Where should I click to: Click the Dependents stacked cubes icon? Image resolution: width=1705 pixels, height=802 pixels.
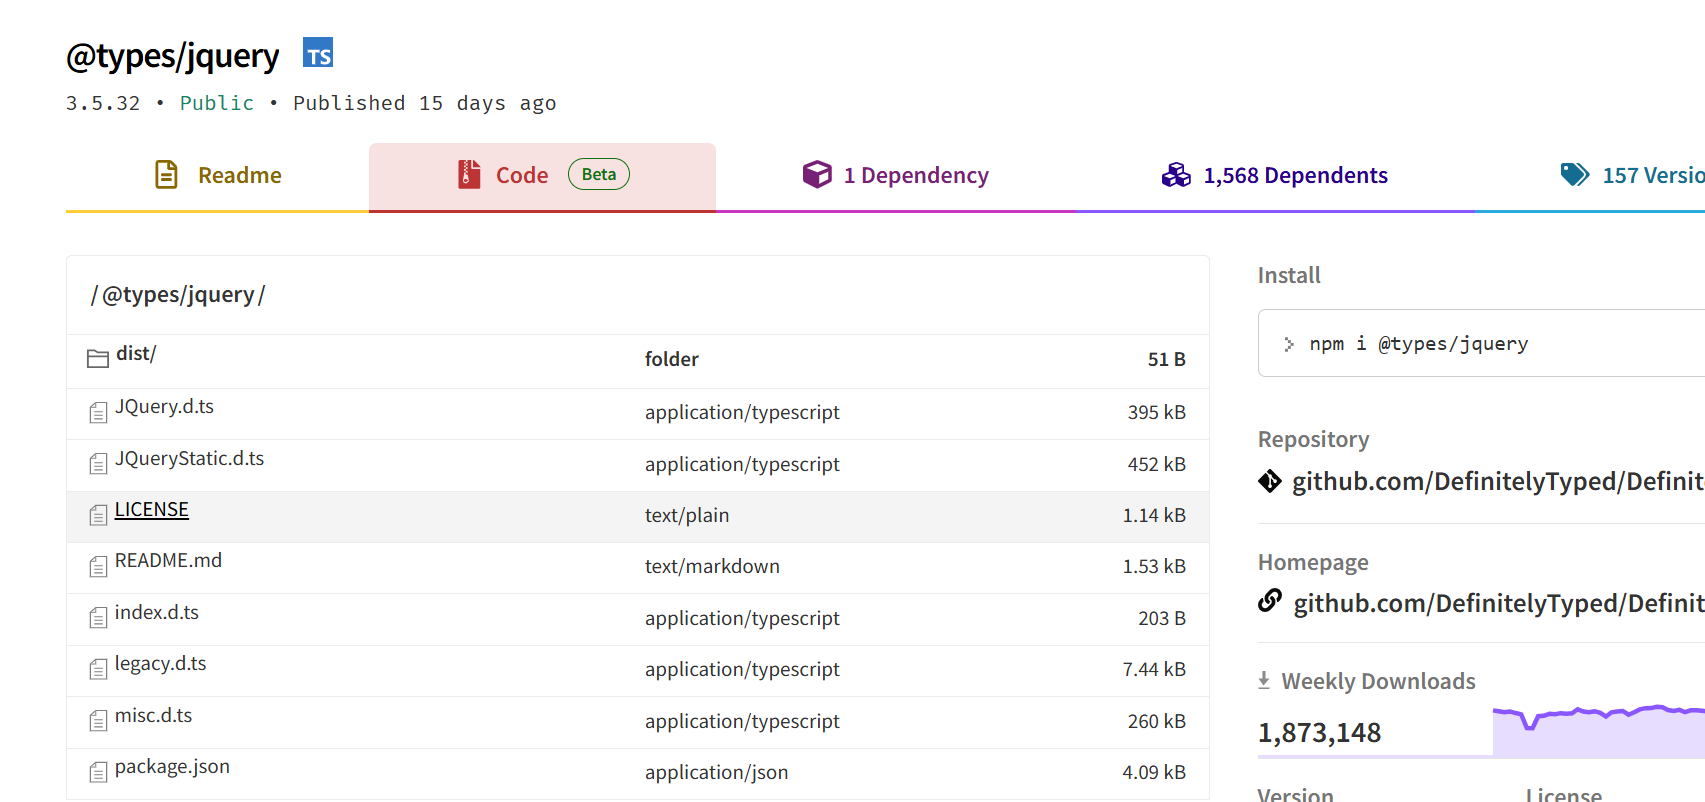pyautogui.click(x=1176, y=175)
